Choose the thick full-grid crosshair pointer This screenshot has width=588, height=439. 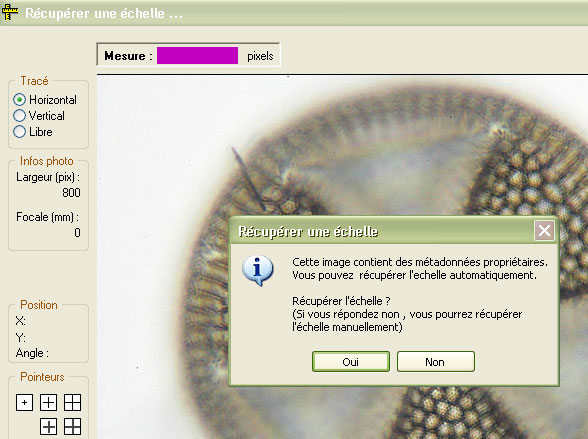tap(72, 427)
